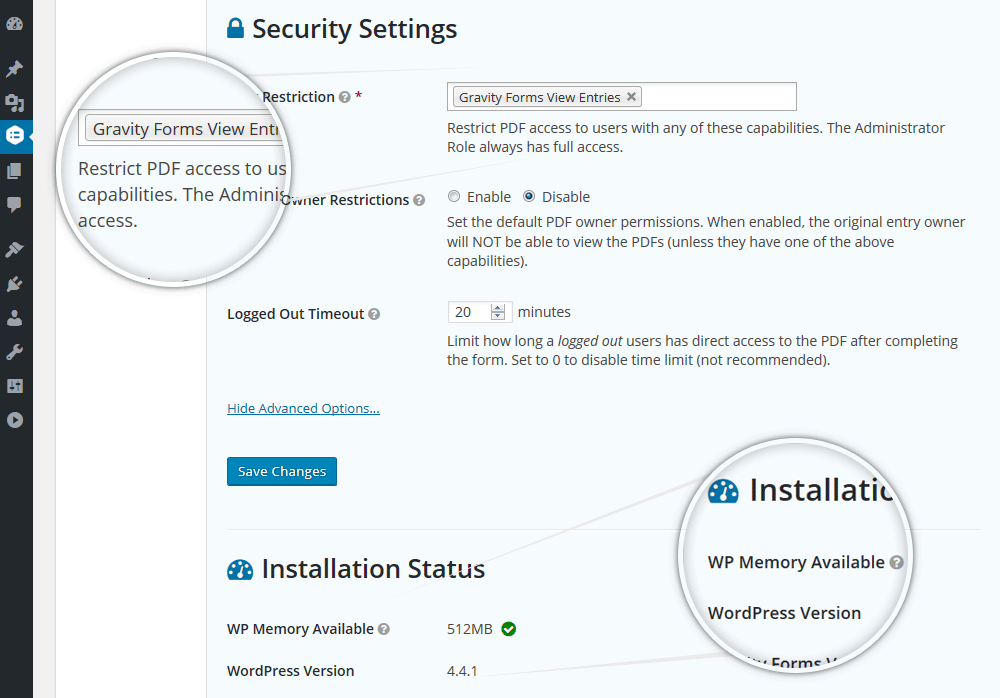Open the Media library icon in sidebar
The width and height of the screenshot is (1000, 698).
tap(15, 103)
